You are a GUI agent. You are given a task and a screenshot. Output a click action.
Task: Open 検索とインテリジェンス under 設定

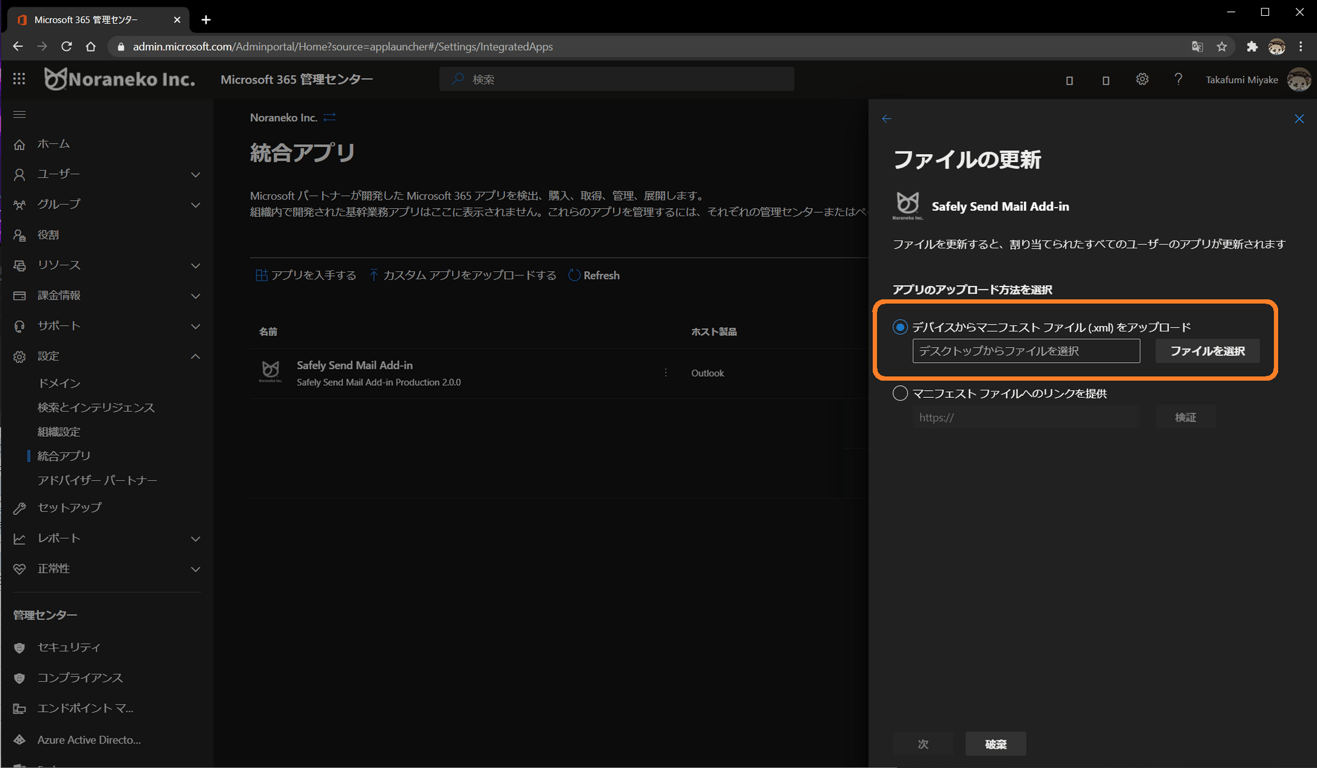tap(96, 407)
